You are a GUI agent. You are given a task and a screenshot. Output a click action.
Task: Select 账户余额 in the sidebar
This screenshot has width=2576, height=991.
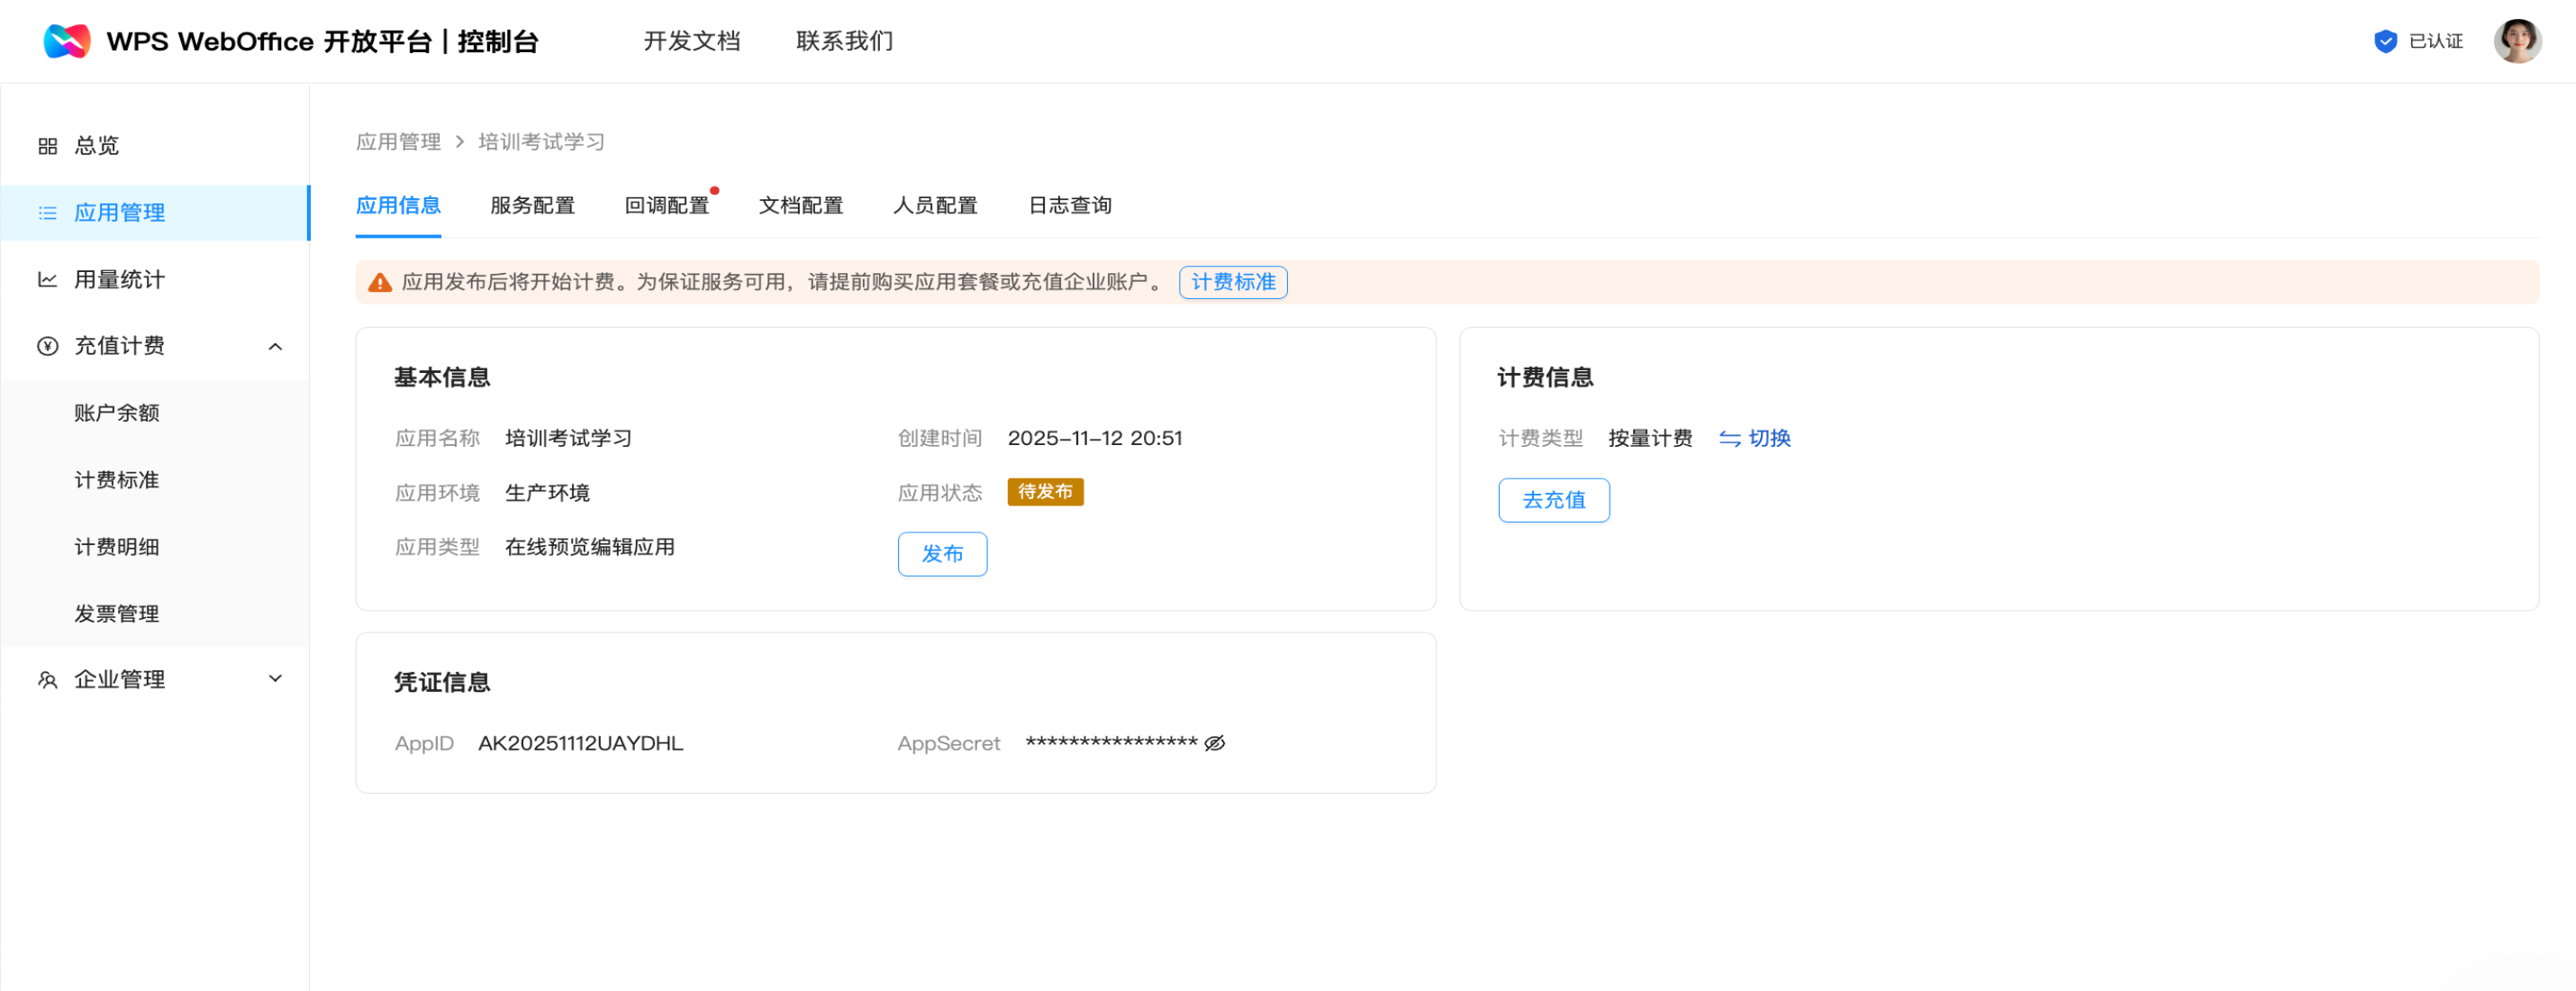pyautogui.click(x=117, y=413)
